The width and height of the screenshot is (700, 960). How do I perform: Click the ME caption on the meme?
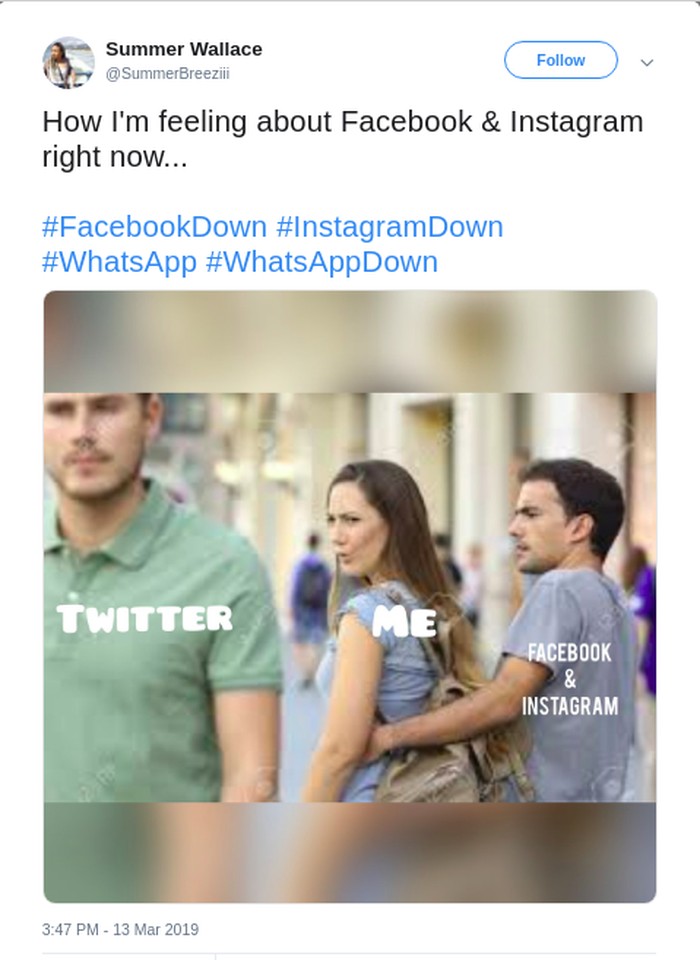[405, 622]
